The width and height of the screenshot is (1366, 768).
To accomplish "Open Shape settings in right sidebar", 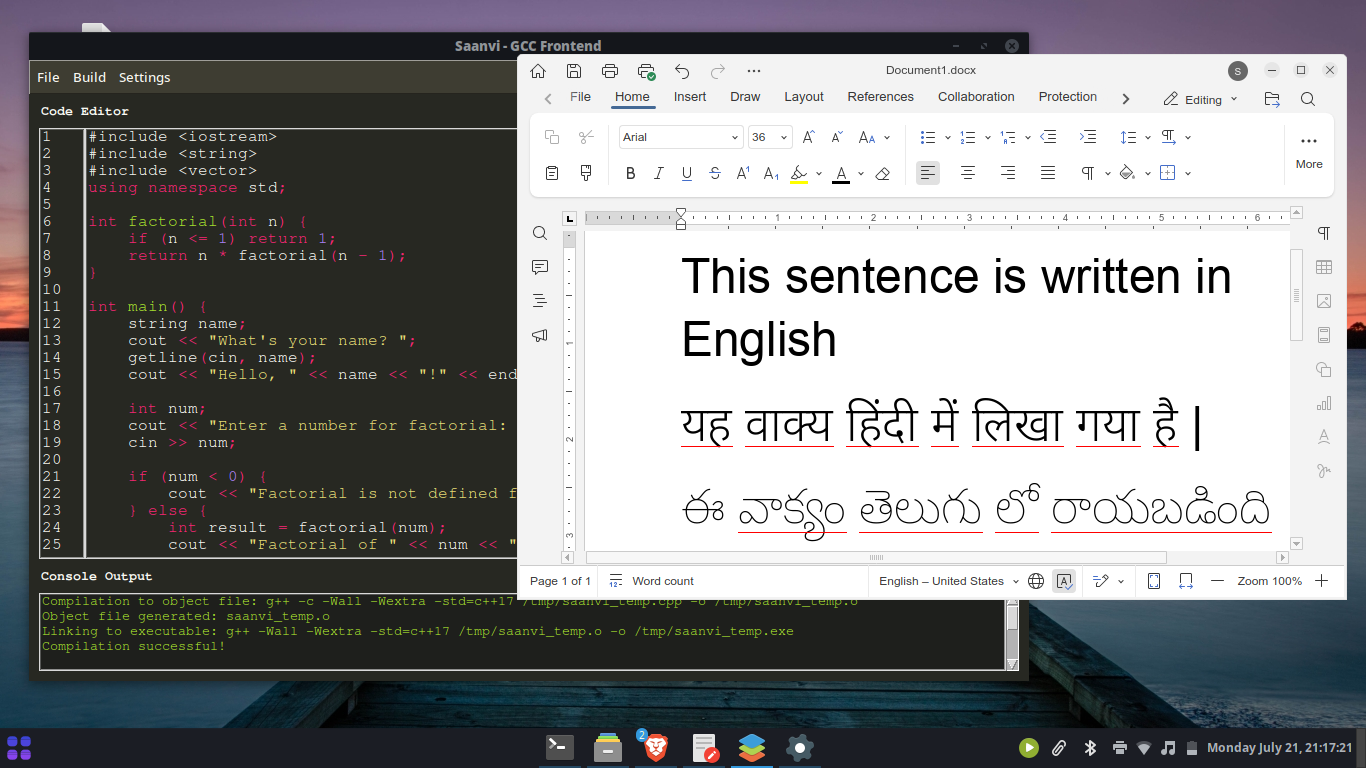I will 1324,369.
